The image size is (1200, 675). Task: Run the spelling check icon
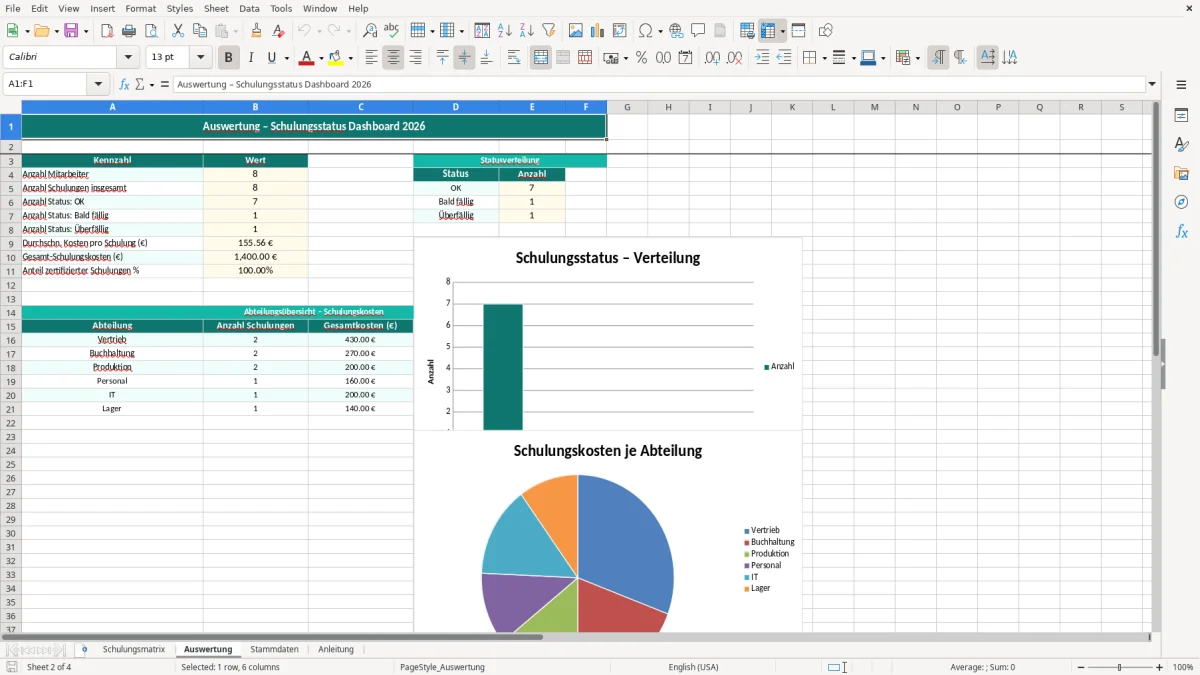point(392,31)
